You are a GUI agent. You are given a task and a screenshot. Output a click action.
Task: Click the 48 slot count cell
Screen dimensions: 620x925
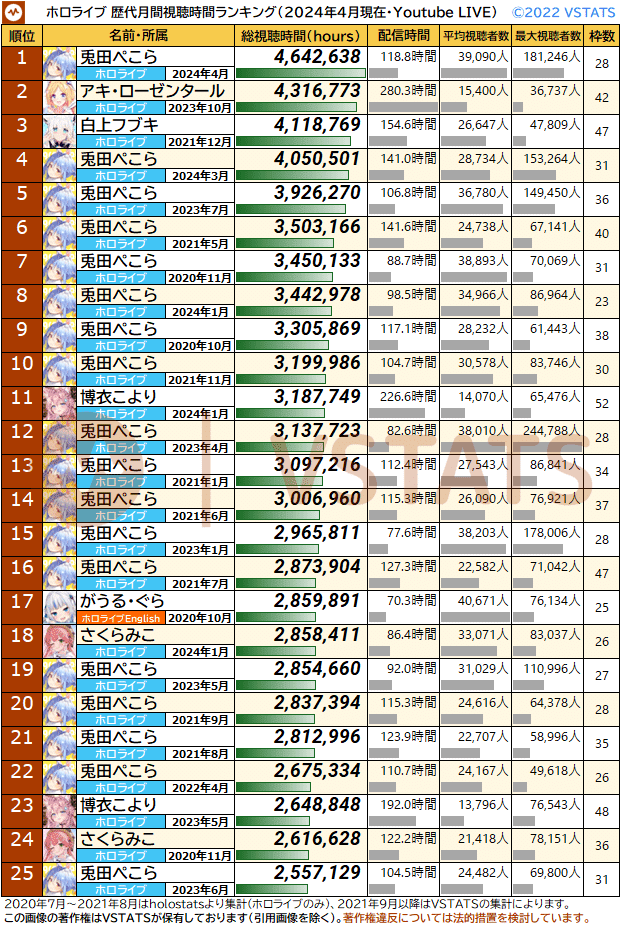(602, 812)
